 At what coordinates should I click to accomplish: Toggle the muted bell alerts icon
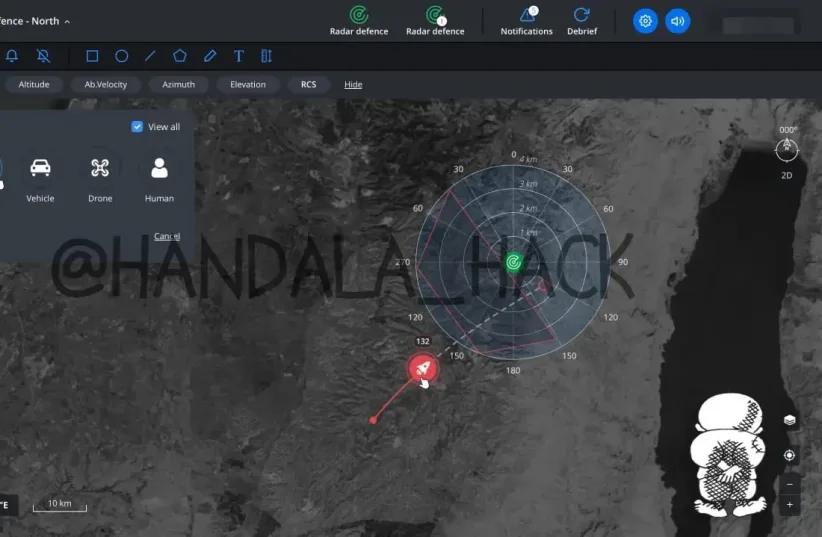tap(43, 56)
